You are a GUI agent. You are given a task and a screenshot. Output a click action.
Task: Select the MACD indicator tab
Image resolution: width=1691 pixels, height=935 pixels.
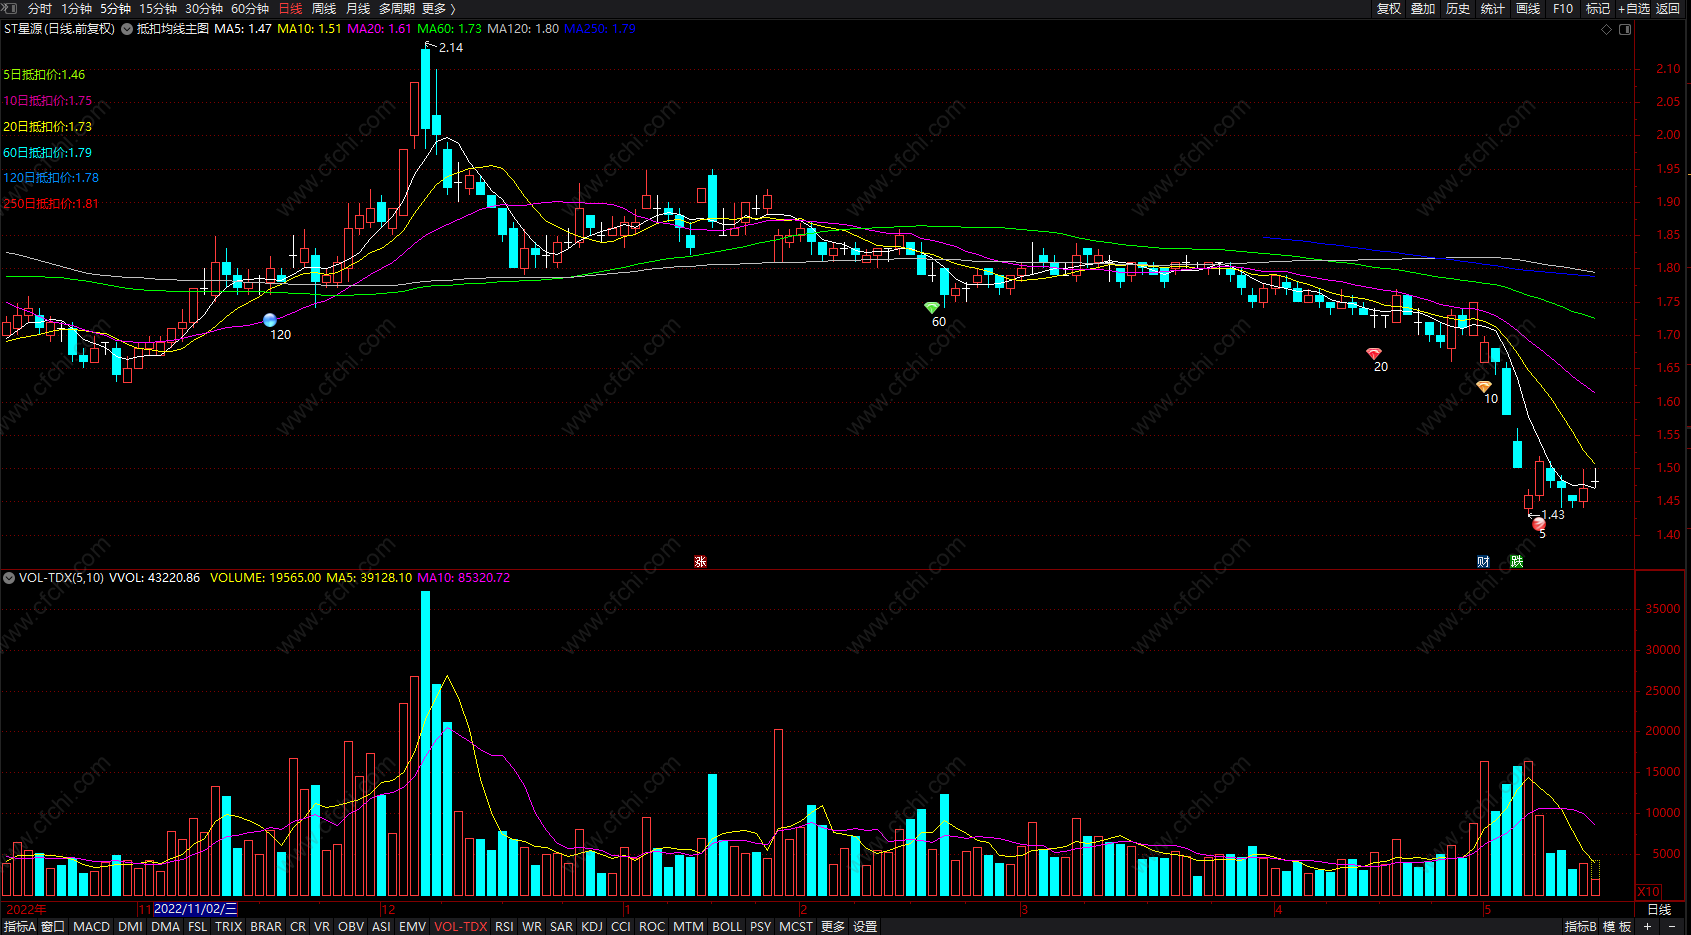92,927
